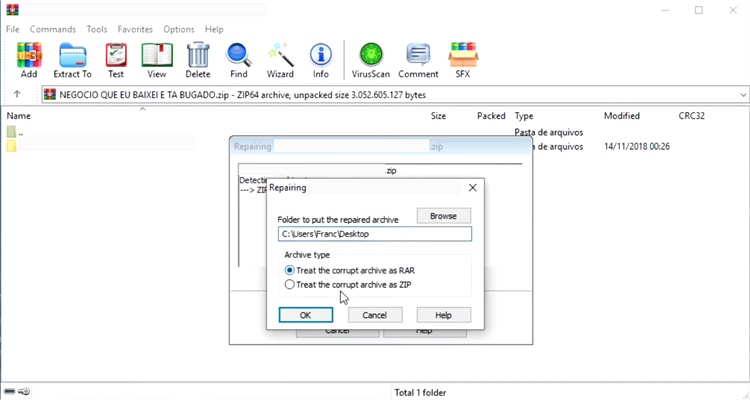750x400 pixels.
Task: Open the Help menu
Action: point(214,29)
